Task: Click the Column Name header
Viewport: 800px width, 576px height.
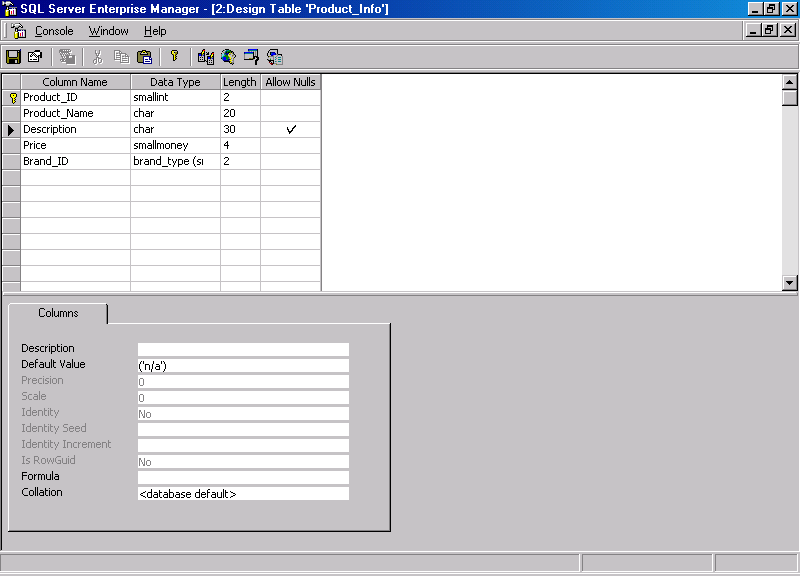Action: (75, 82)
